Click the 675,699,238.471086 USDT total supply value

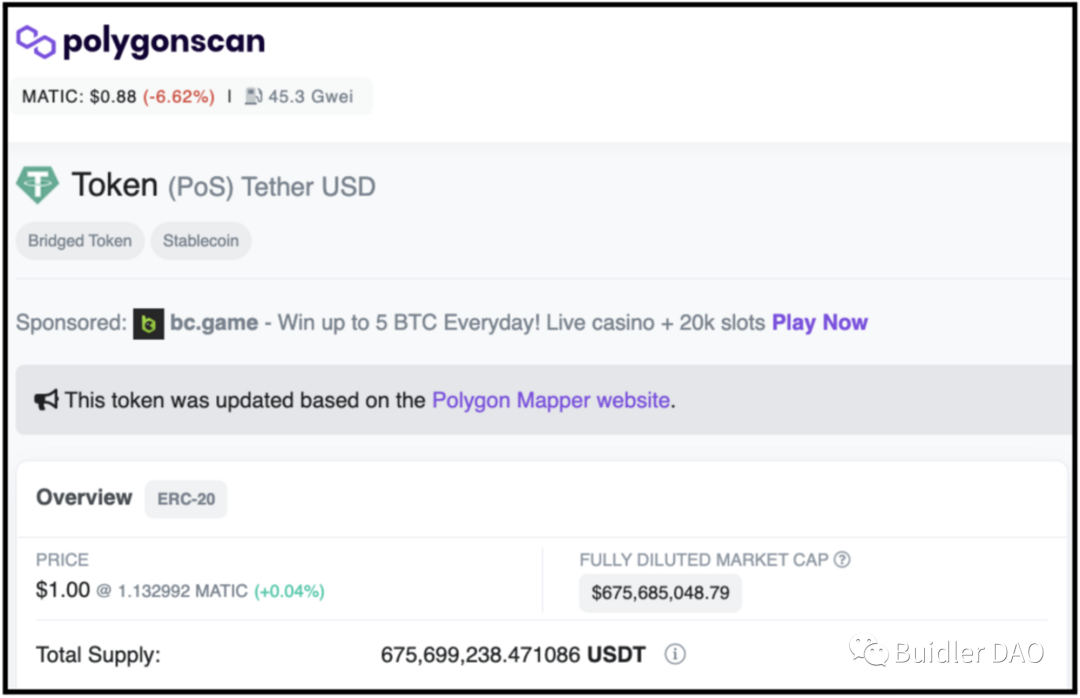512,655
